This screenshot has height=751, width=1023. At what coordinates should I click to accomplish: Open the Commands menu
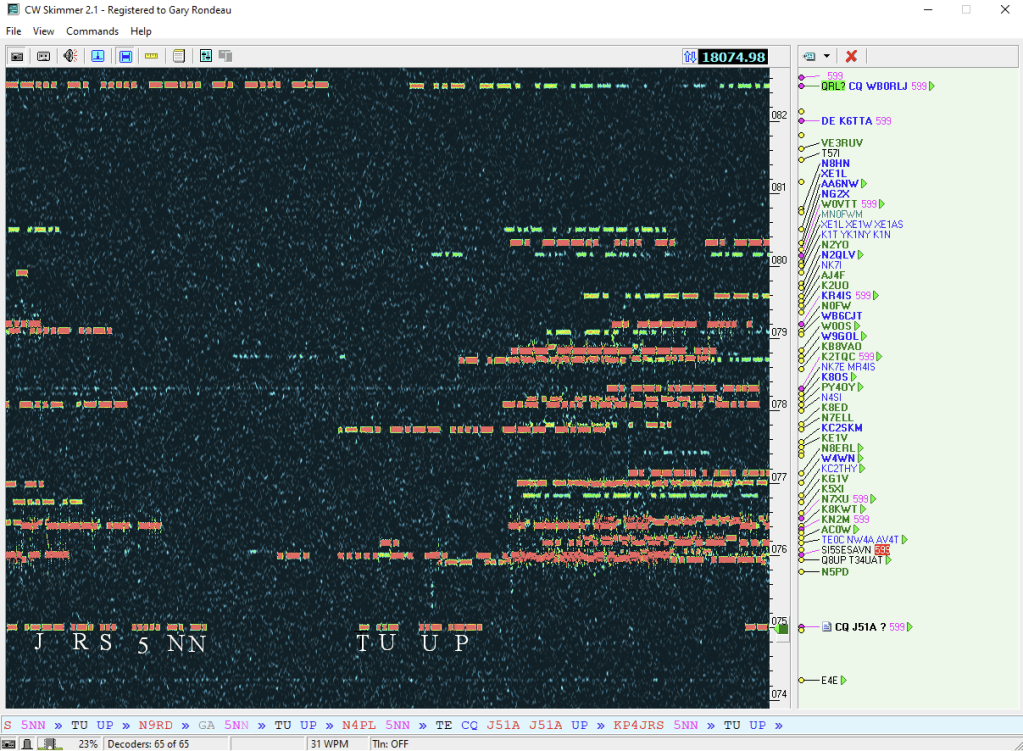92,31
